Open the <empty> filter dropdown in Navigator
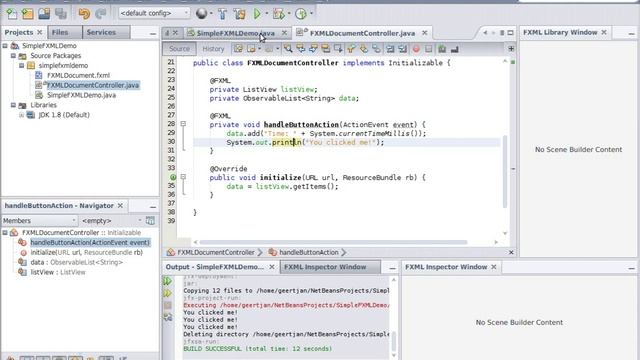The width and height of the screenshot is (640, 360). pyautogui.click(x=112, y=220)
